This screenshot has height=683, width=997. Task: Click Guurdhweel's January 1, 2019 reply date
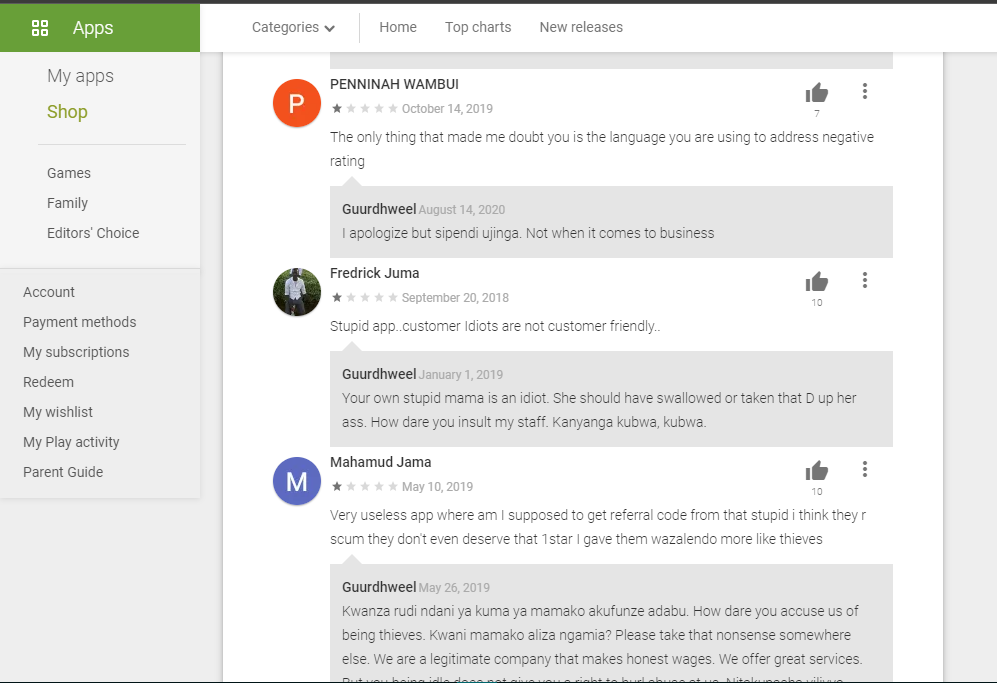pyautogui.click(x=460, y=375)
